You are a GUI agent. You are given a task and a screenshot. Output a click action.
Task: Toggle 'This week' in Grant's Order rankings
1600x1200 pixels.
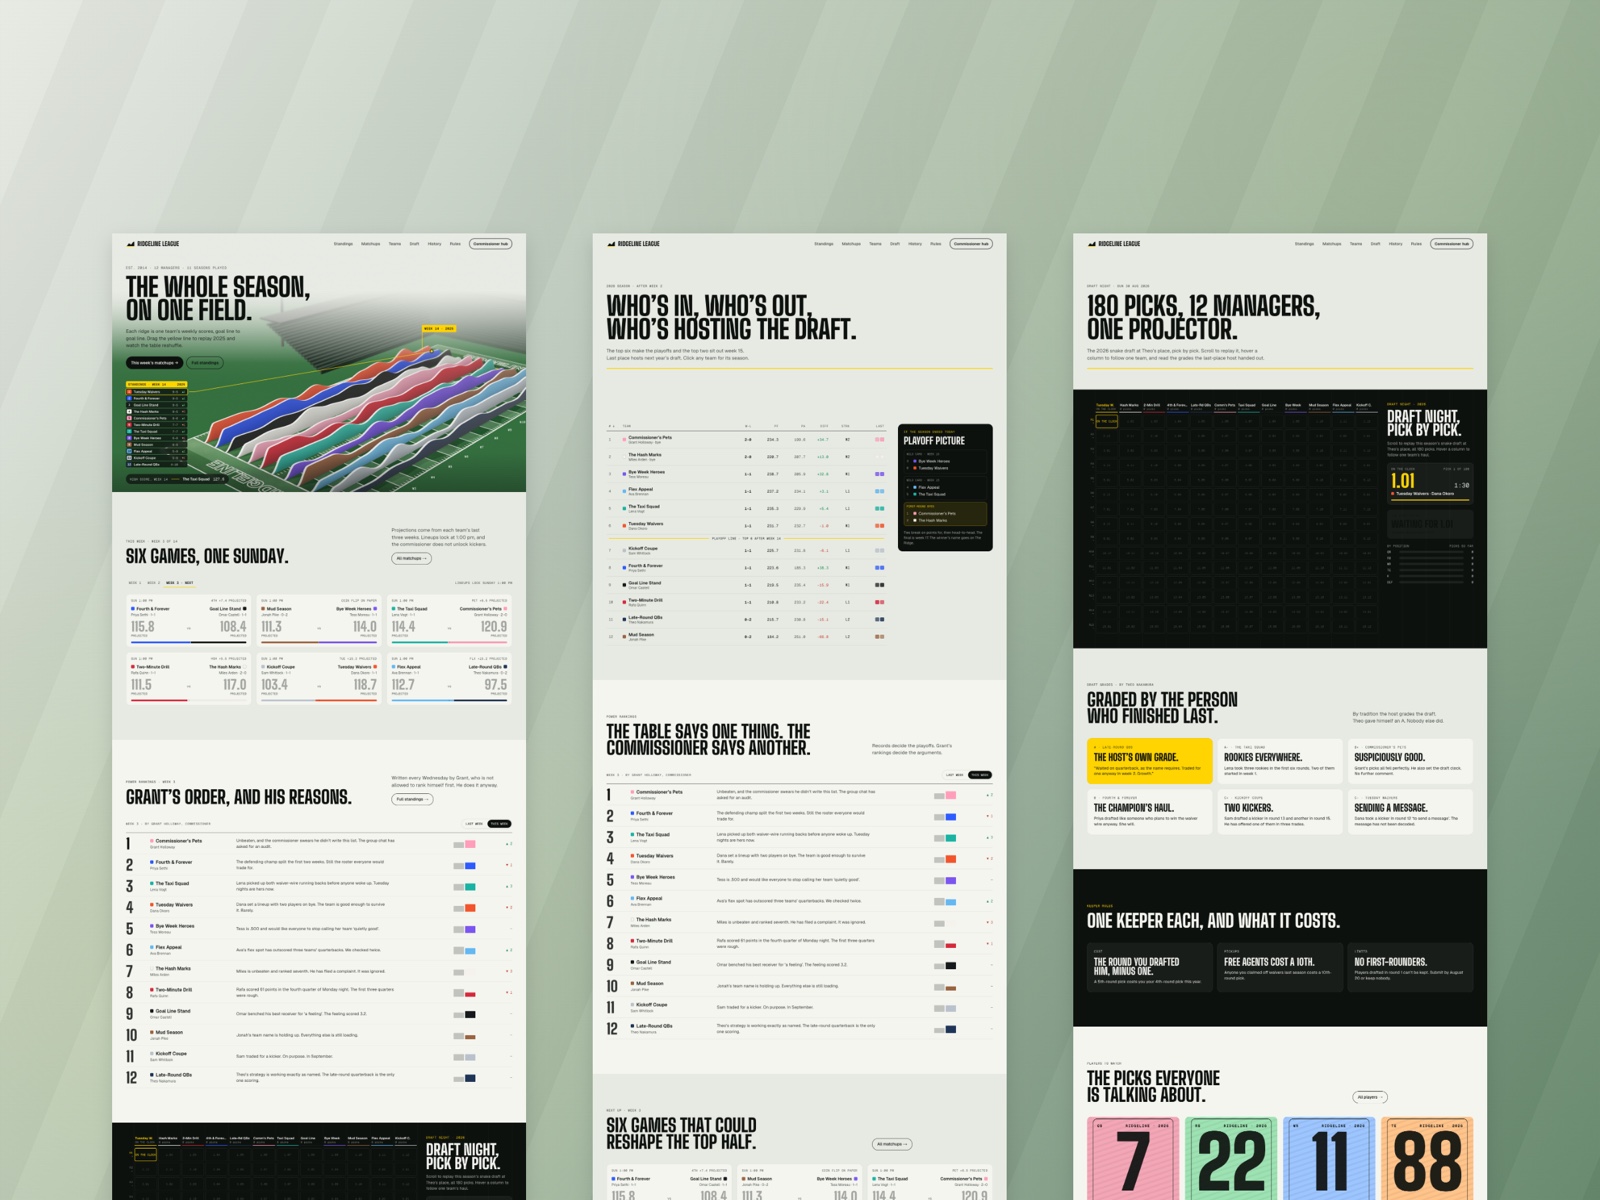click(499, 824)
